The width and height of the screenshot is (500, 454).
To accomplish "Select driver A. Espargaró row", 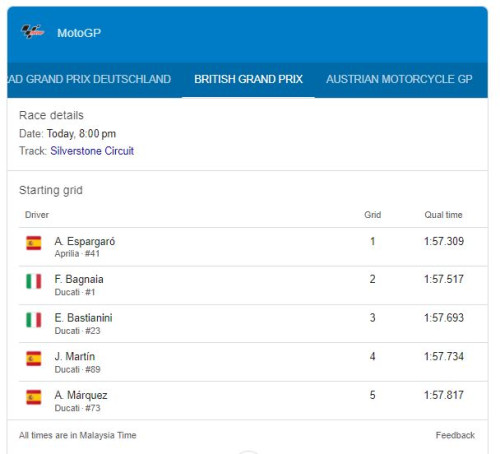I will (253, 247).
